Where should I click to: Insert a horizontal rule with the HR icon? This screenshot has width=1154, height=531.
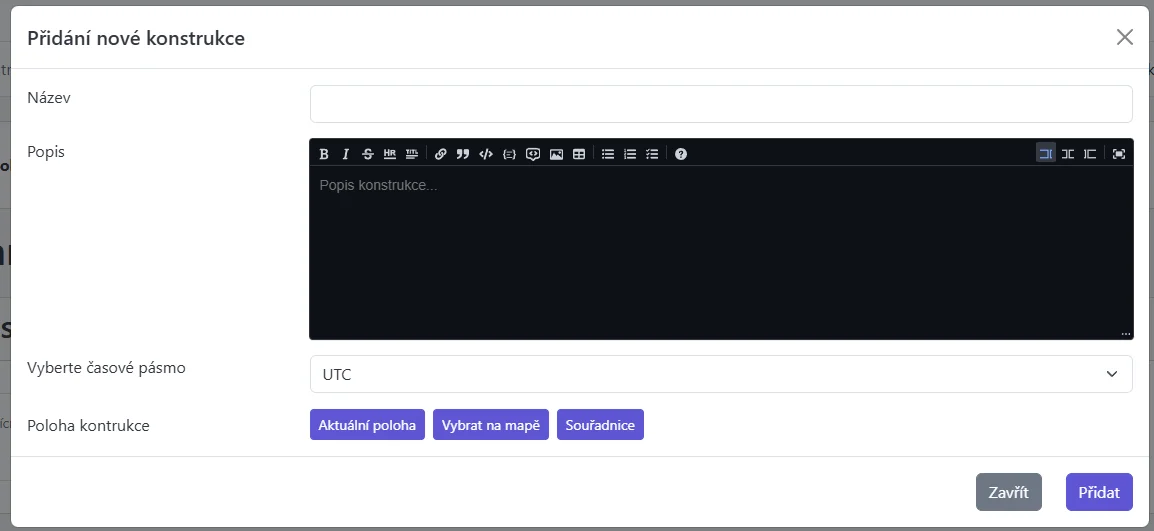[x=390, y=154]
